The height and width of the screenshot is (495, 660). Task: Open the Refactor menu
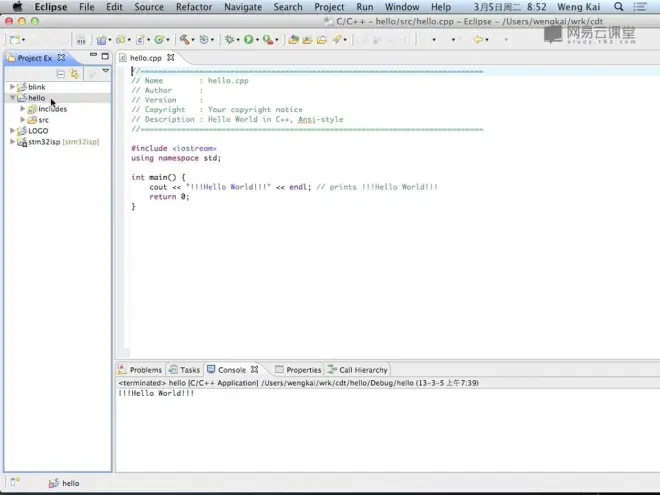(194, 7)
